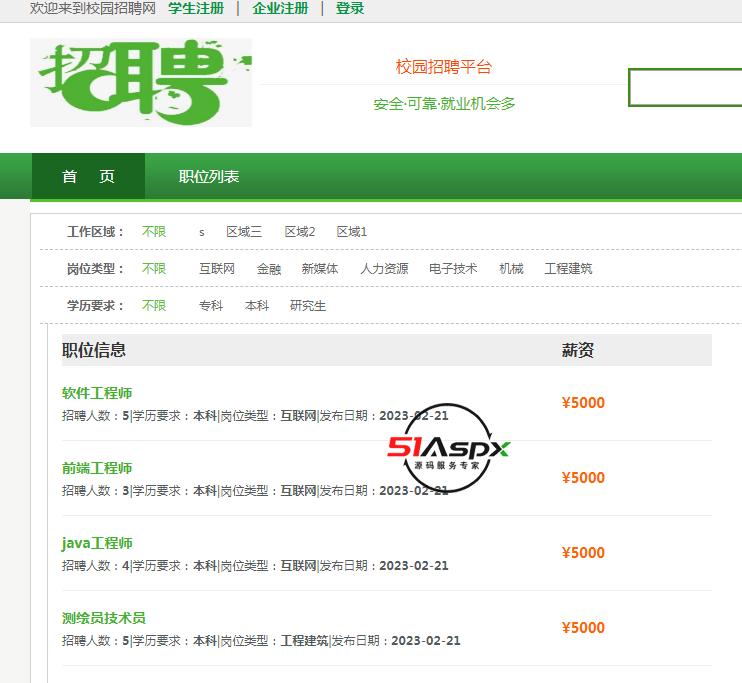The image size is (742, 683).
Task: Click the 职位信息 column header
Action: (x=94, y=350)
